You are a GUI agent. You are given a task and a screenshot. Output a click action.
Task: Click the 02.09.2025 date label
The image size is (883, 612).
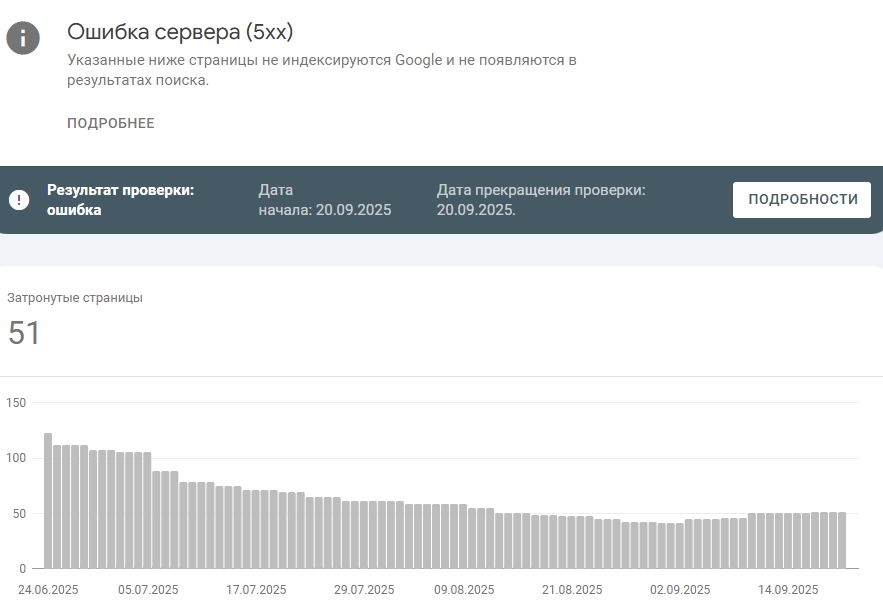(x=680, y=589)
